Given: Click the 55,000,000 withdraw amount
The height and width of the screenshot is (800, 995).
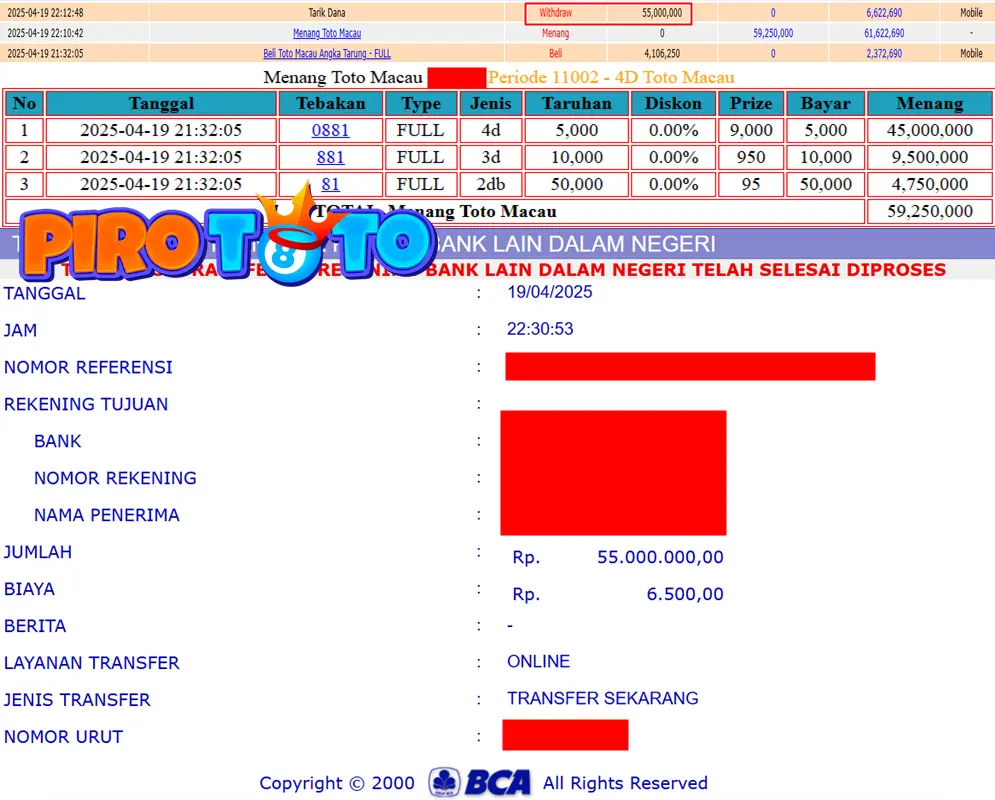Looking at the screenshot, I should [662, 13].
